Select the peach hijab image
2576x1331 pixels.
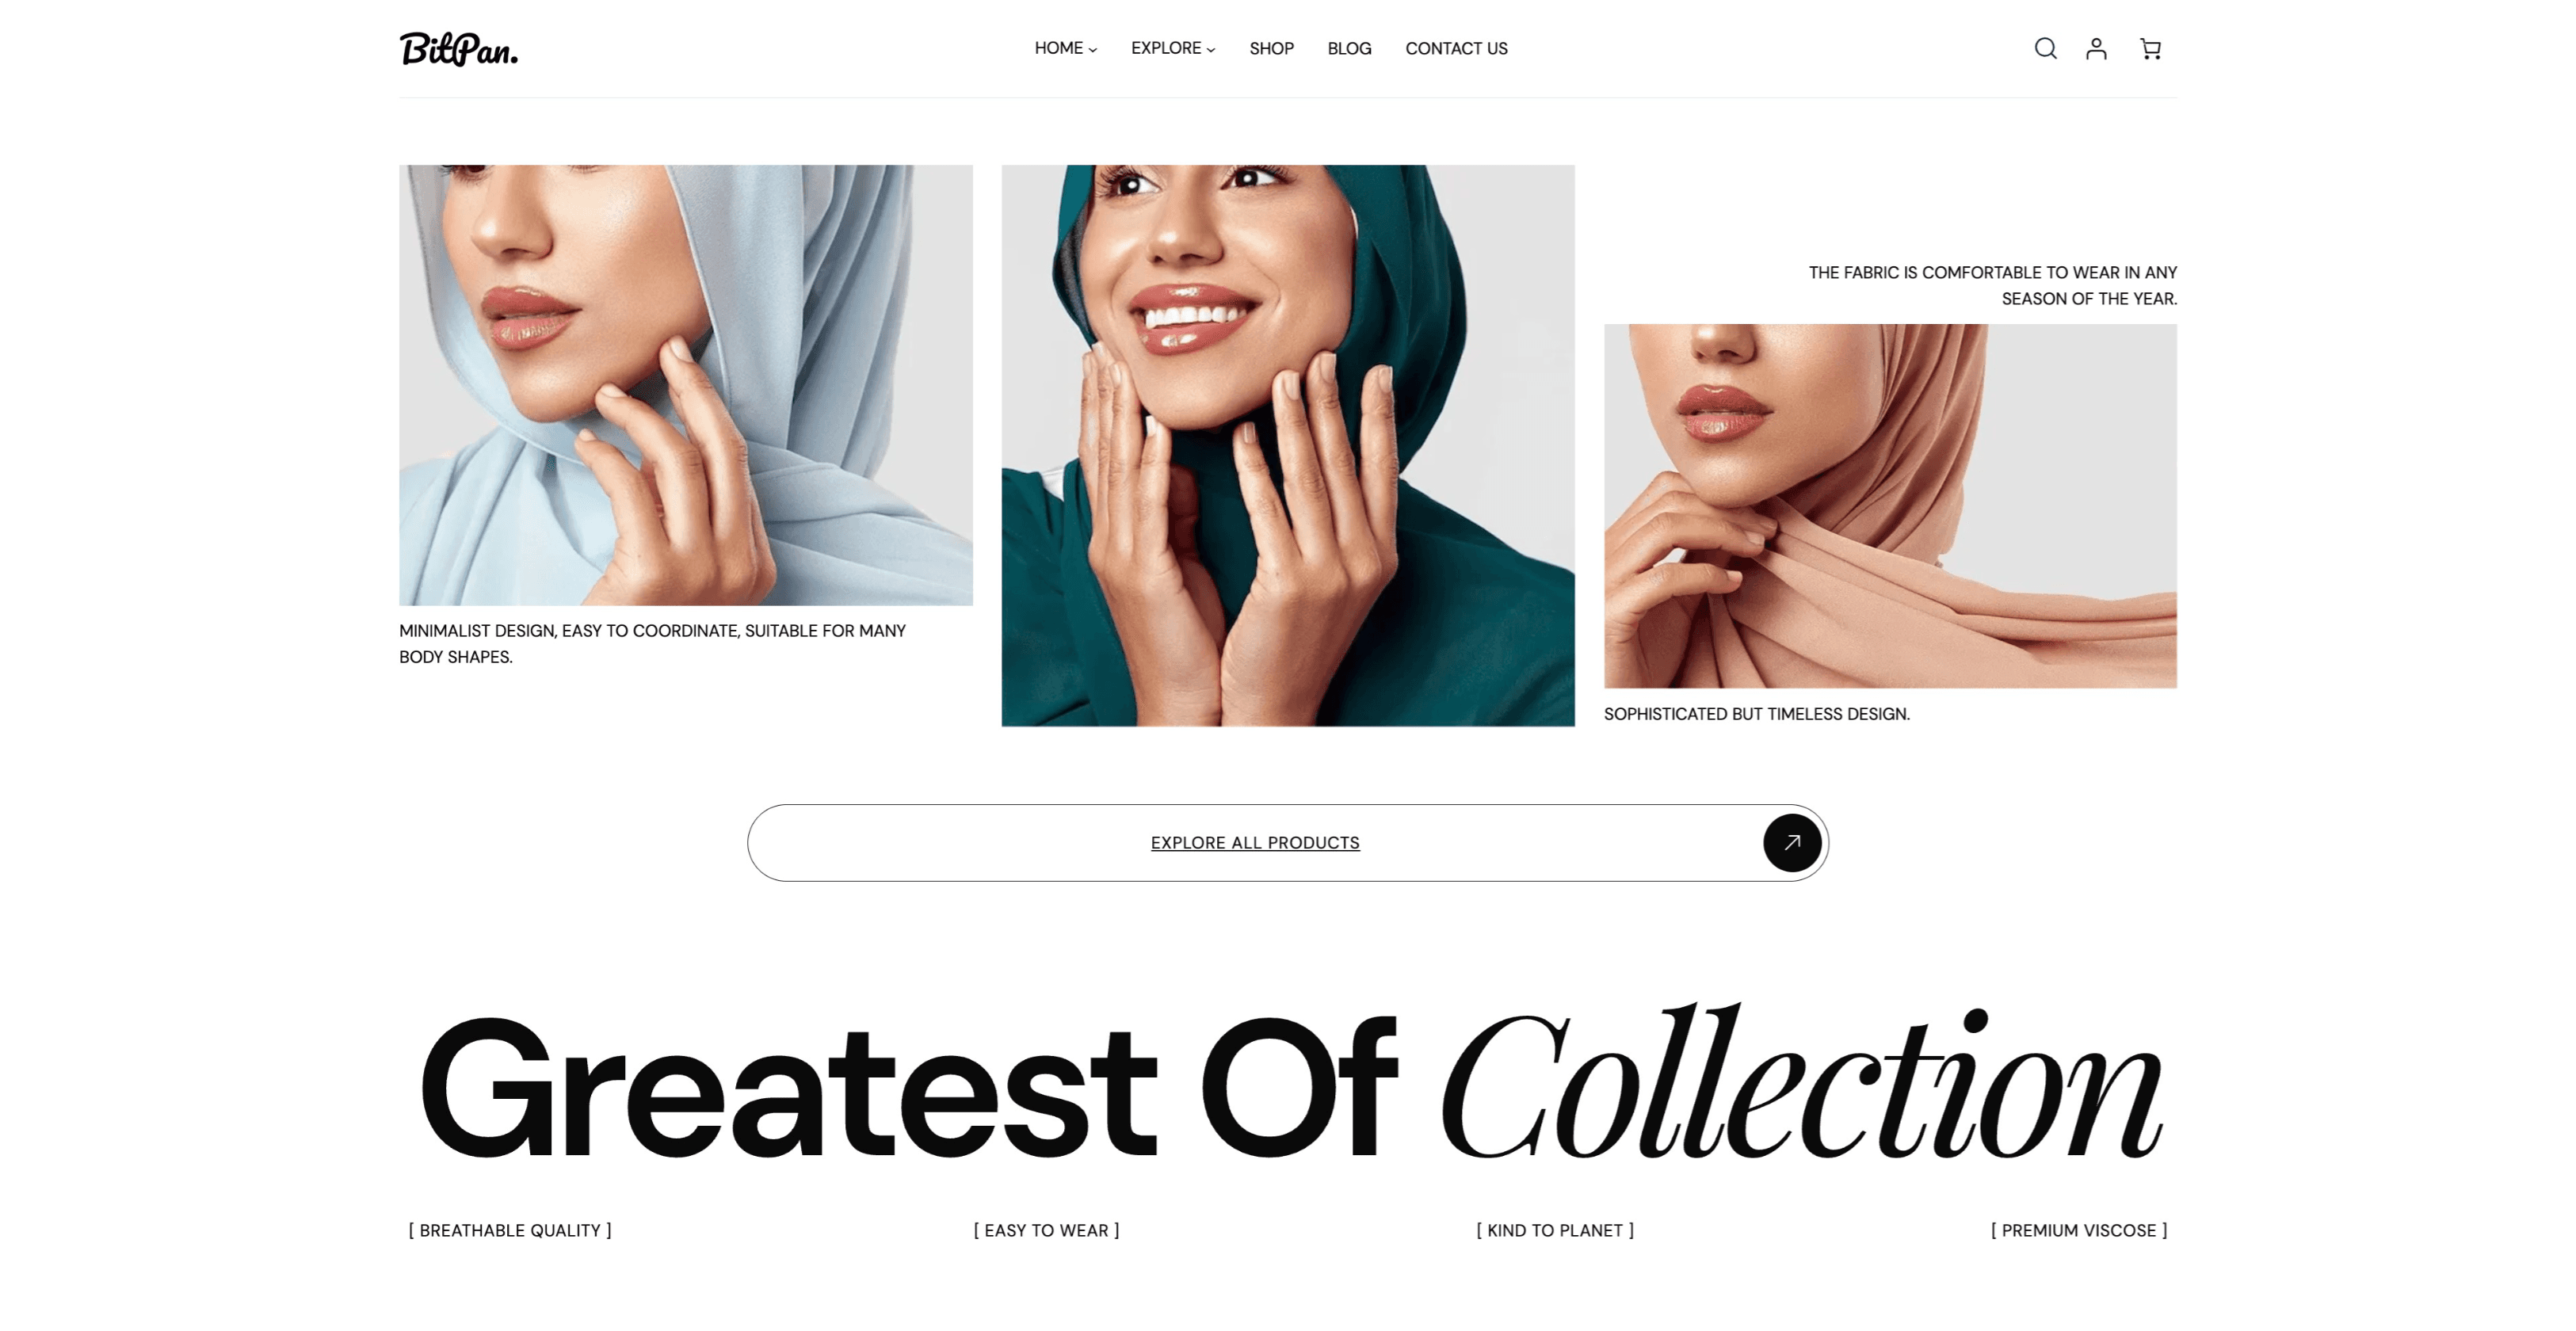click(x=1890, y=505)
